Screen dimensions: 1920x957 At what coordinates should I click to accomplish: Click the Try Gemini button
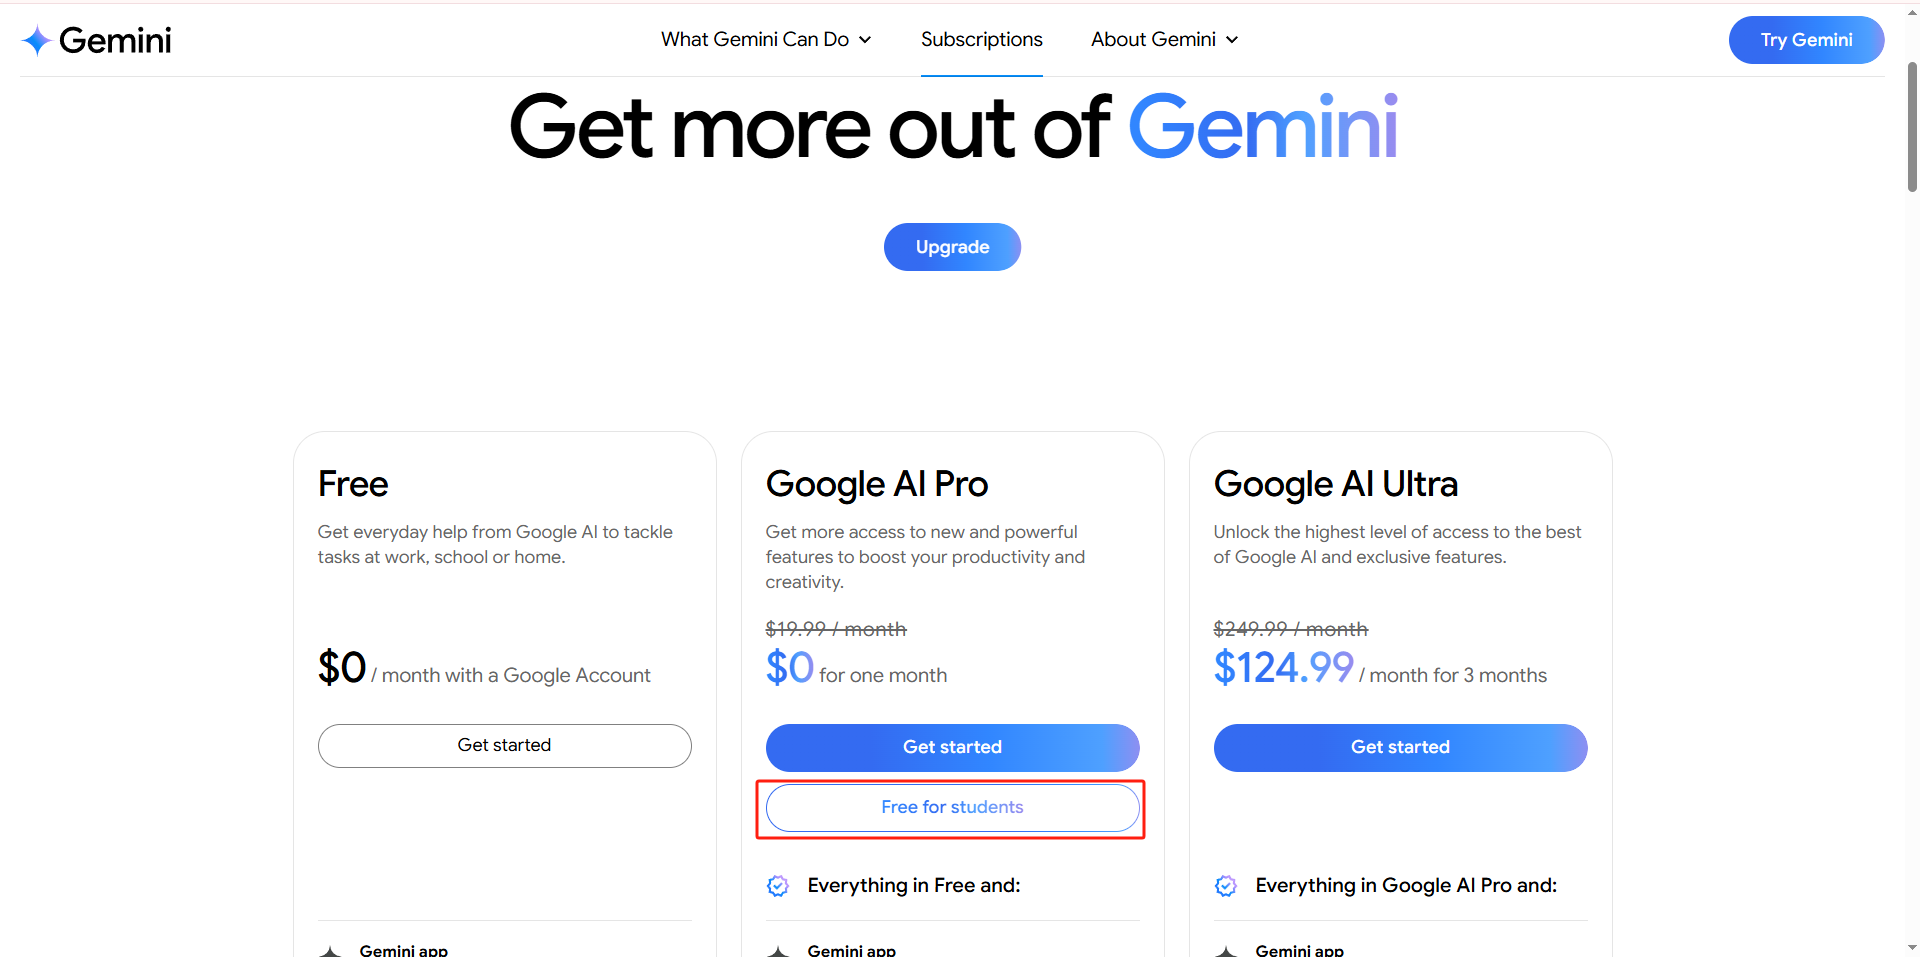click(x=1806, y=40)
